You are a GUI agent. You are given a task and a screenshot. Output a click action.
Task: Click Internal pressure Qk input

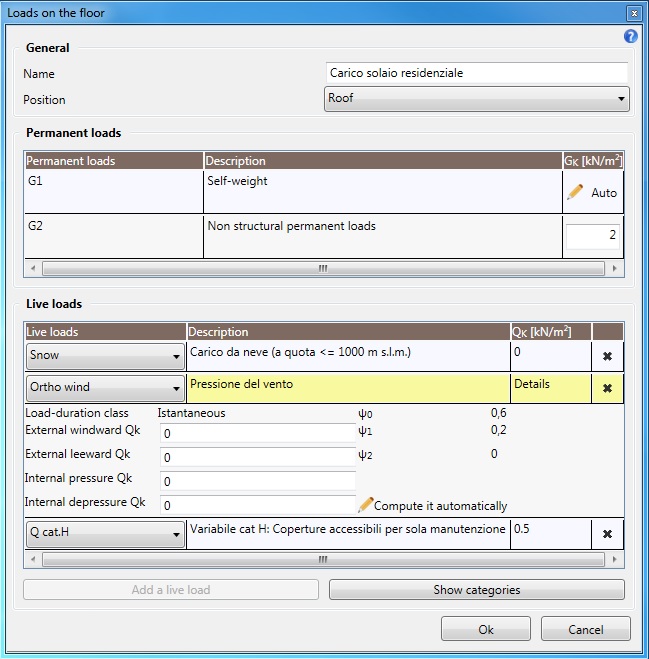point(258,481)
